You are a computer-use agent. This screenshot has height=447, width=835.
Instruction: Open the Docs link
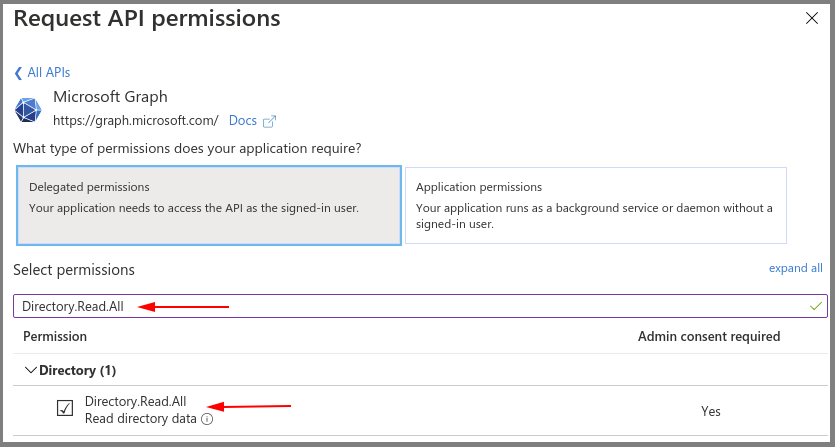point(242,120)
